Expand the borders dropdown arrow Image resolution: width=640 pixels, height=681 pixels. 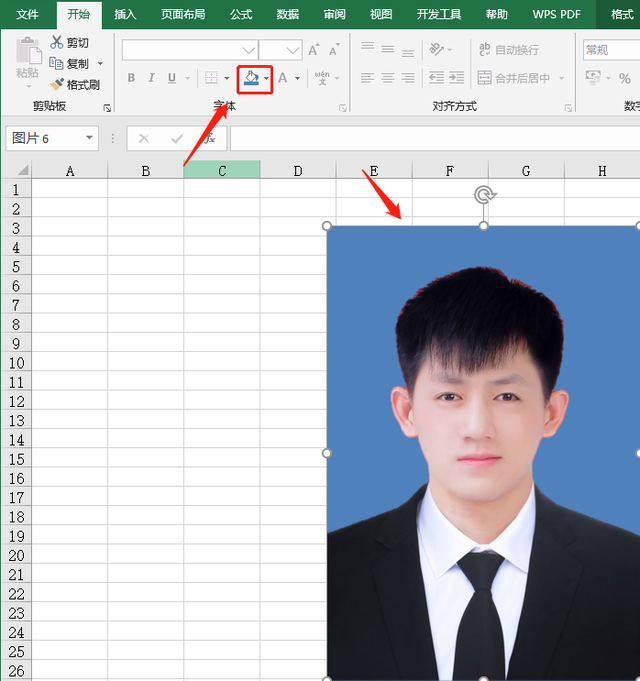click(x=227, y=78)
